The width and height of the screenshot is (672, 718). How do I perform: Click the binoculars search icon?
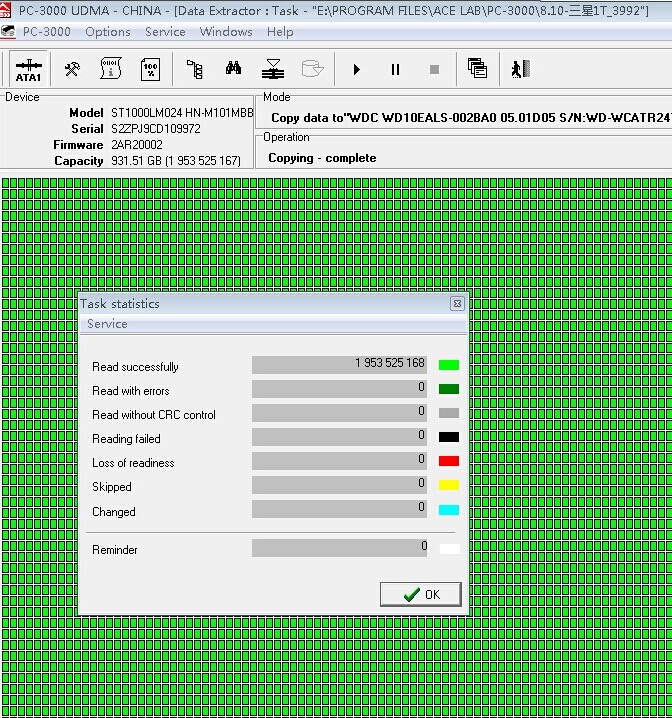click(233, 69)
